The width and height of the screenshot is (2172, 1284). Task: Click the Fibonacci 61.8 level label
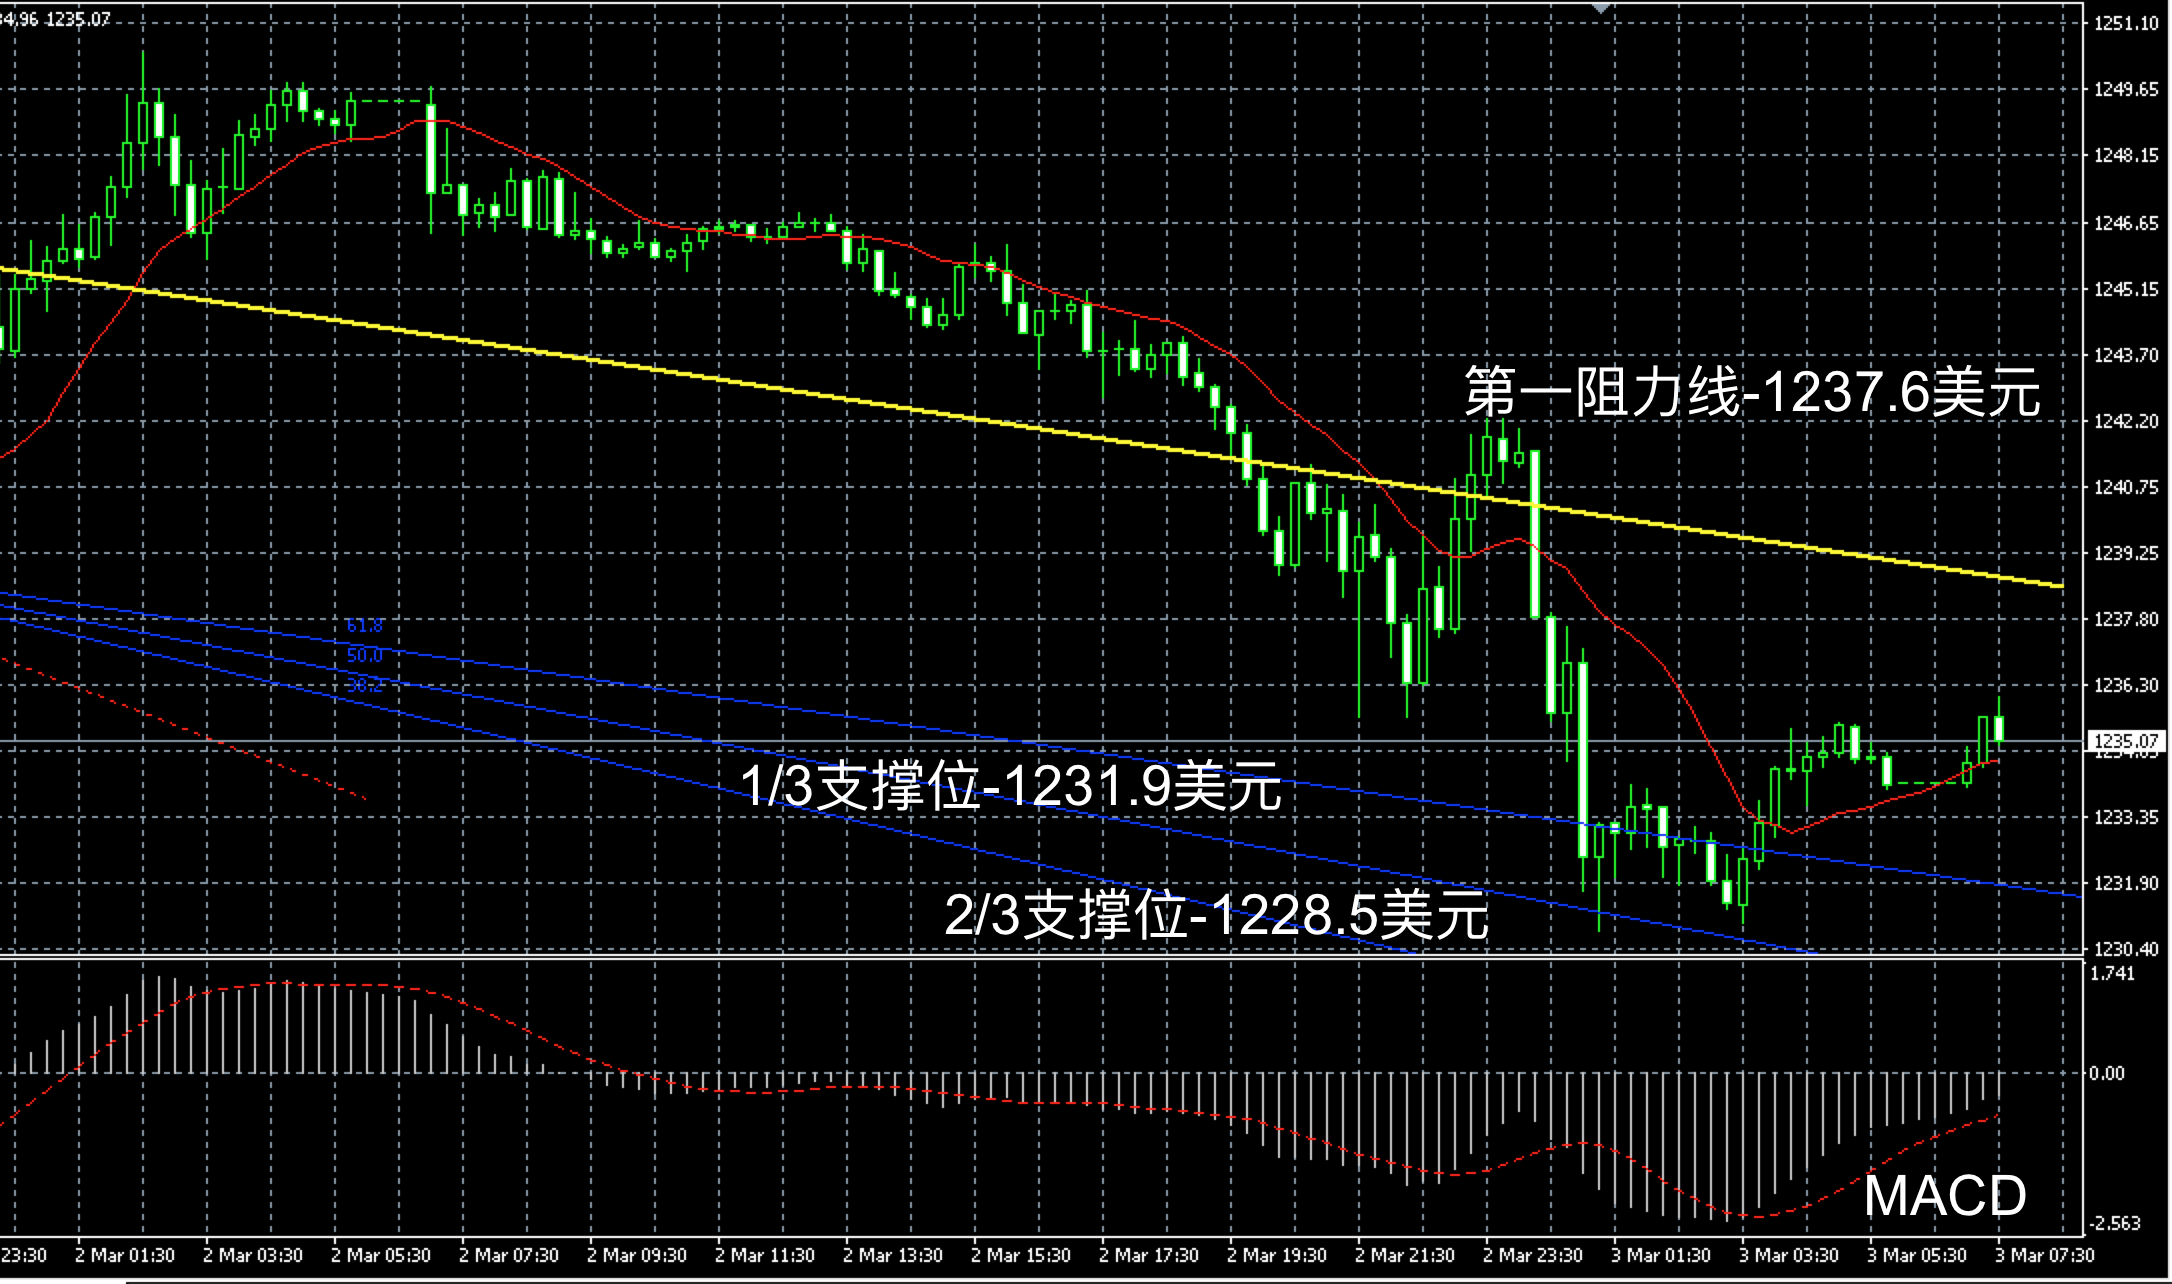pos(364,626)
